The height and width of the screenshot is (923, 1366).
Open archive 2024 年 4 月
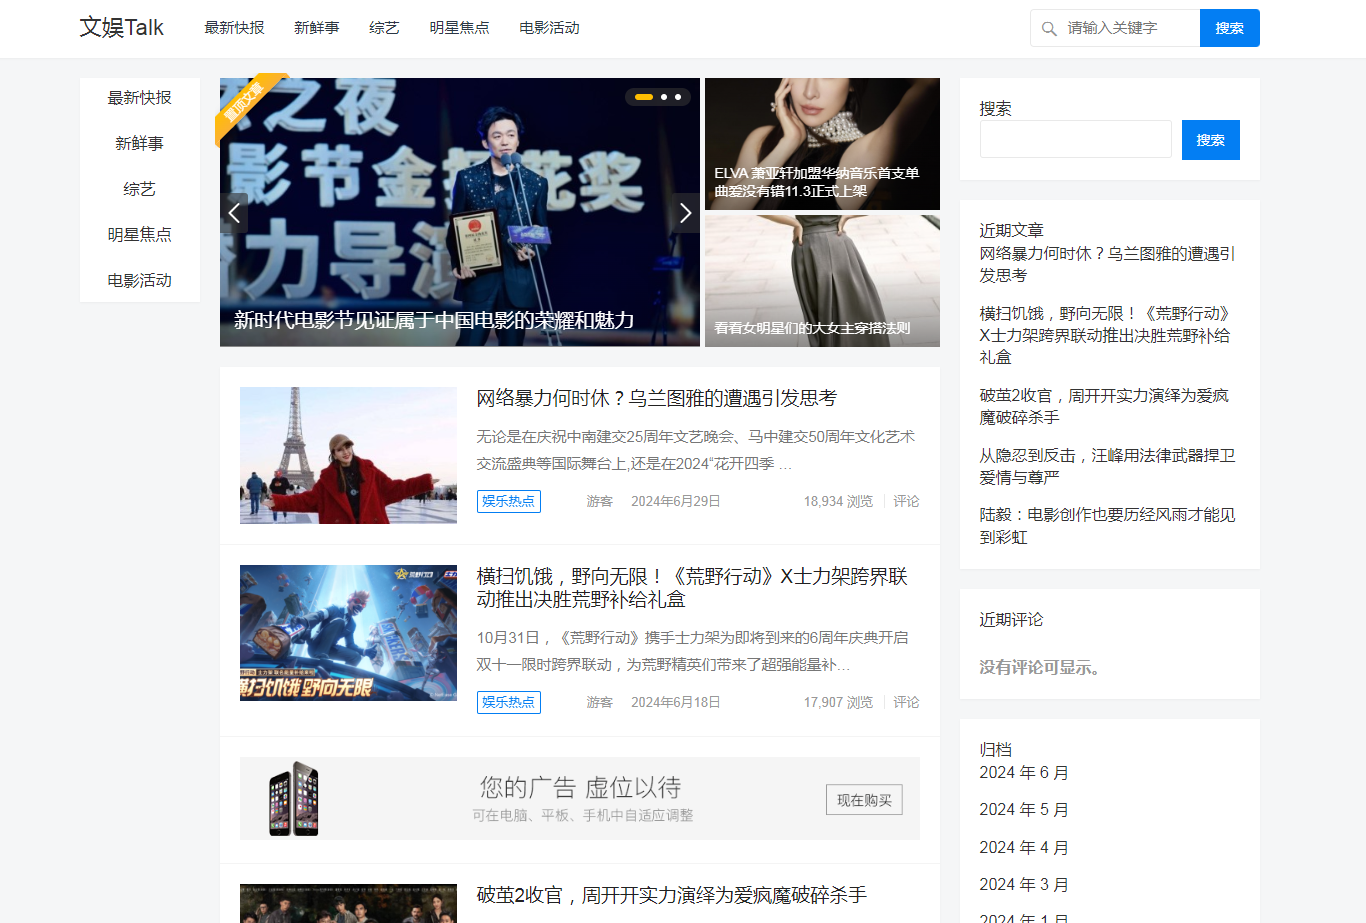click(1024, 848)
